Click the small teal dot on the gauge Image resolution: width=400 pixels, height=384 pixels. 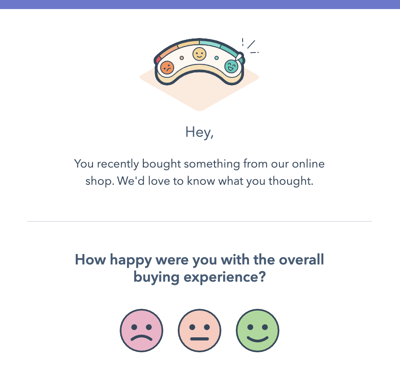(x=216, y=58)
